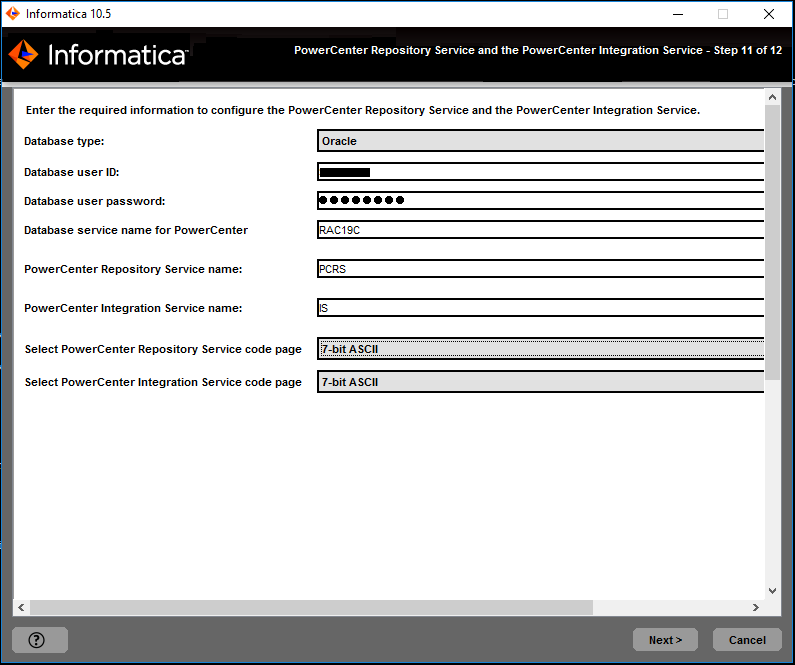Click the vertical scrollbar thumb
795x665 pixels.
772,242
